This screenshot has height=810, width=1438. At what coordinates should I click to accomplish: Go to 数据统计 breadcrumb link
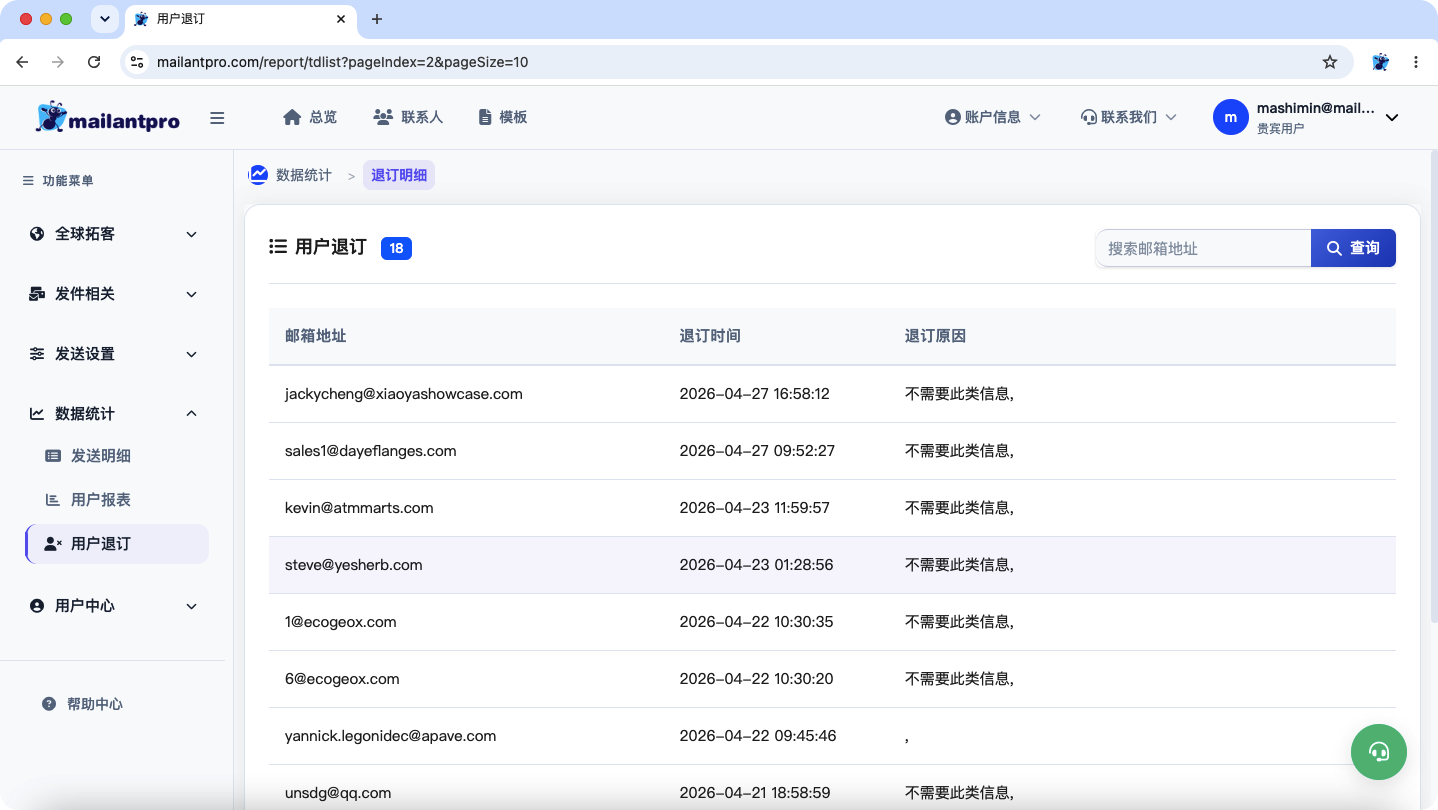(x=304, y=175)
